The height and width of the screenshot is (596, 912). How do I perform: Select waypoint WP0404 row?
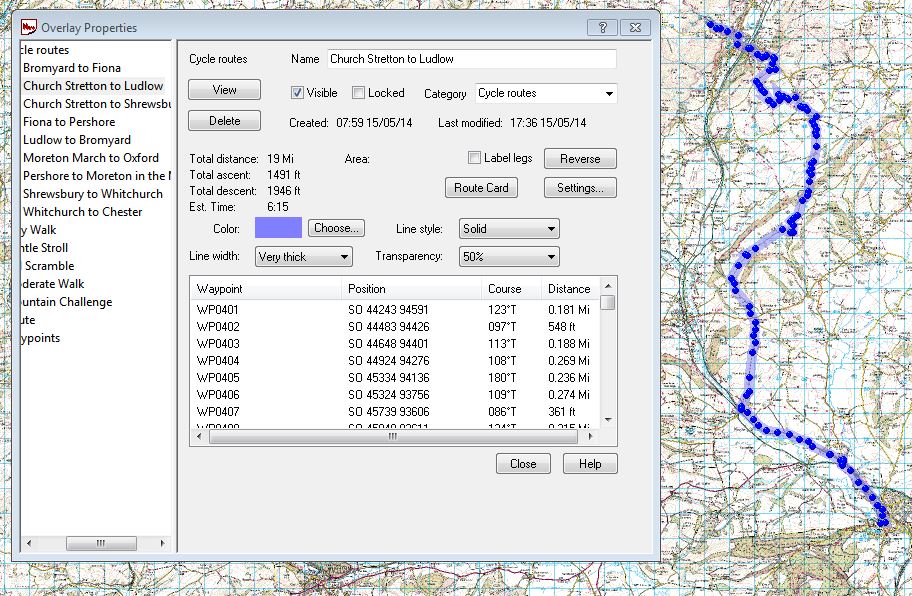(218, 360)
